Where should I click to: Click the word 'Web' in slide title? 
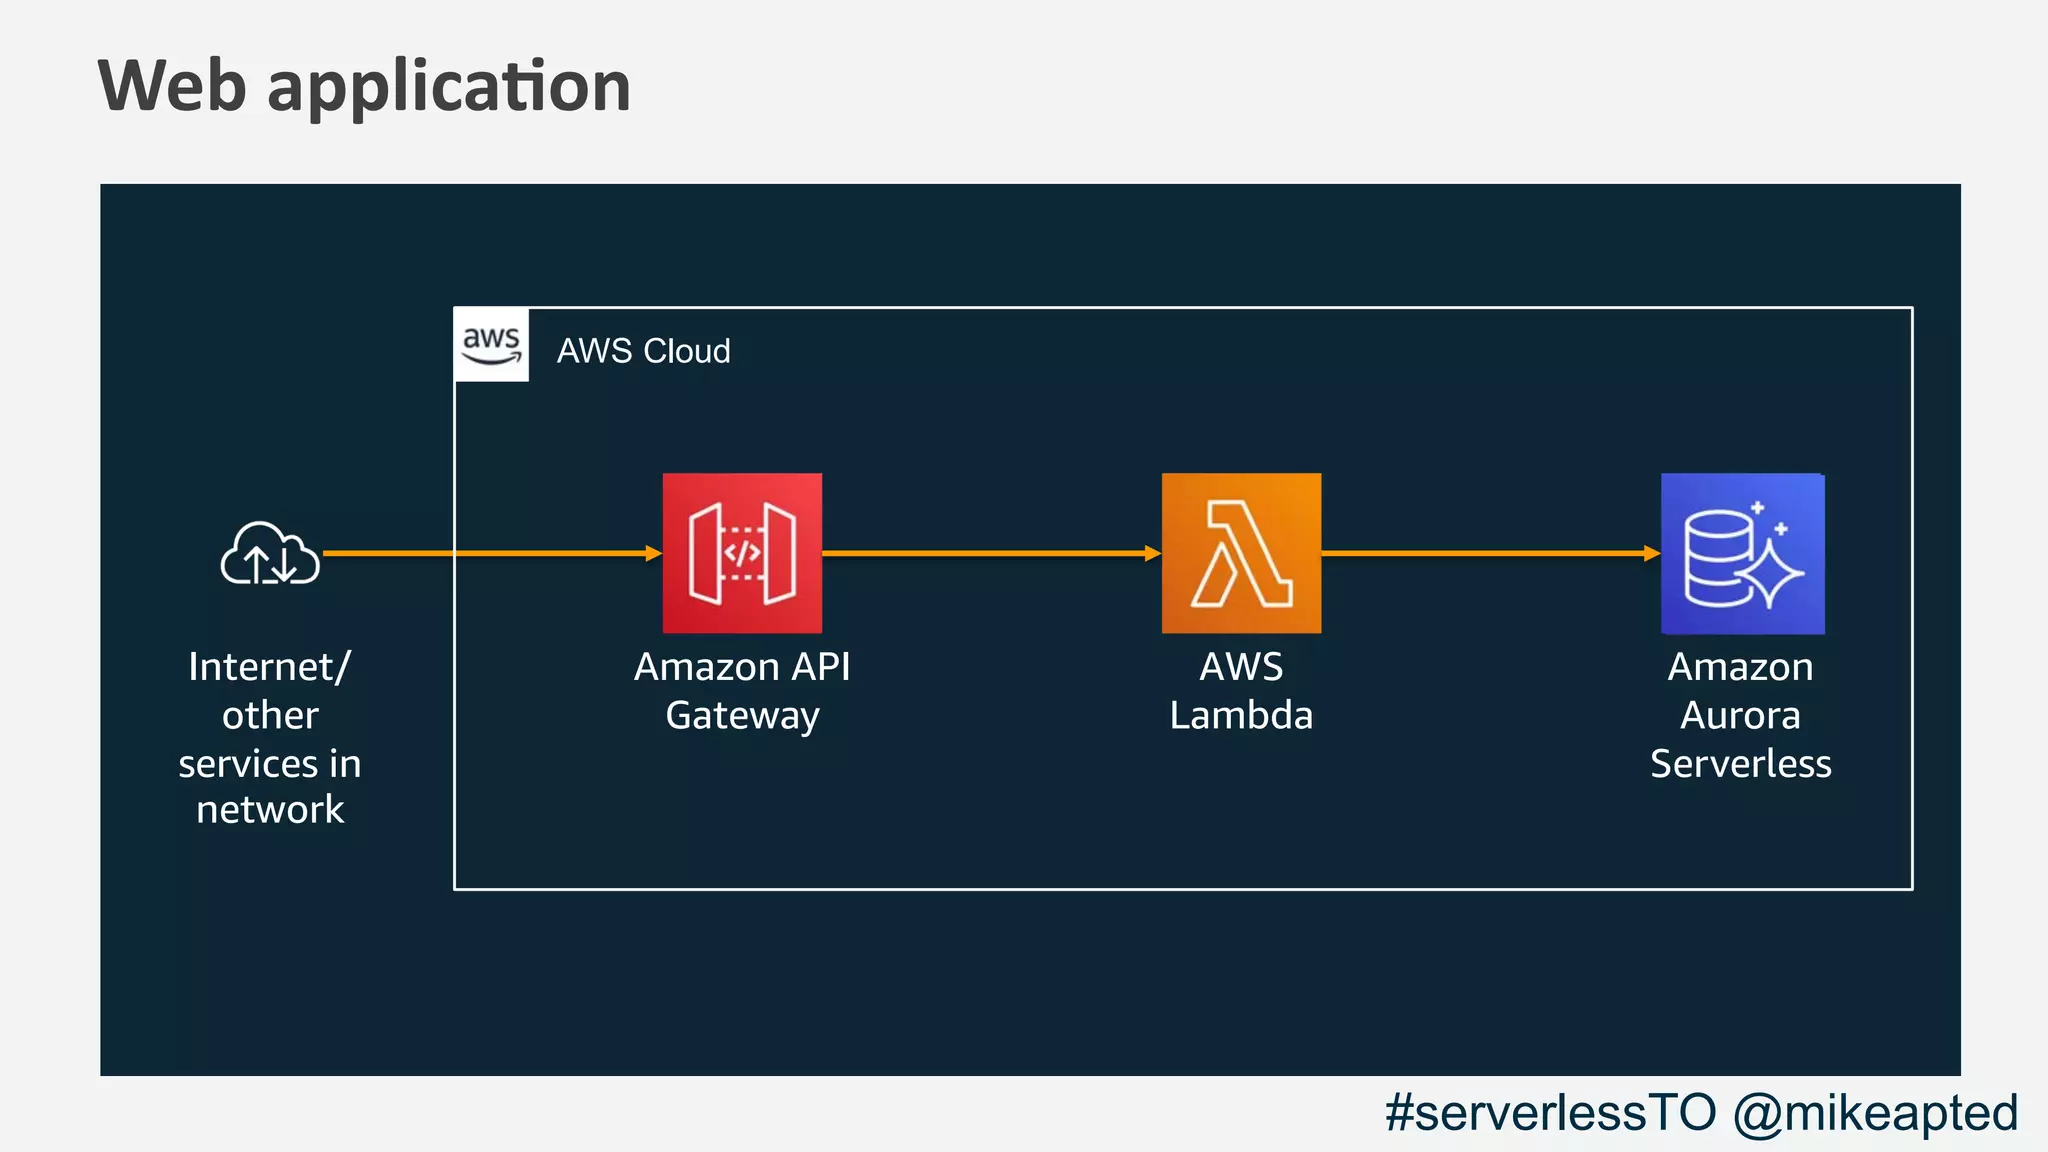tap(172, 86)
